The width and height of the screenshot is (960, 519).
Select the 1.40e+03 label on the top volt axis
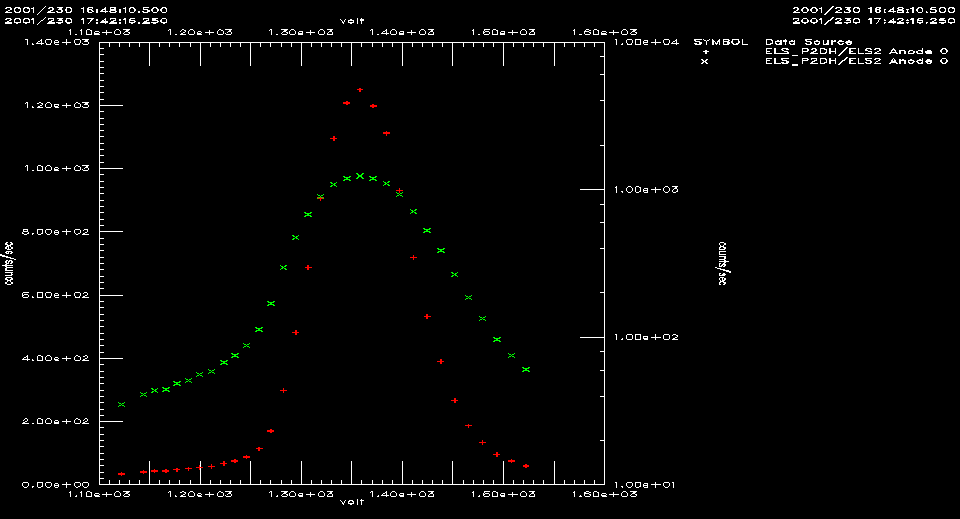click(402, 32)
